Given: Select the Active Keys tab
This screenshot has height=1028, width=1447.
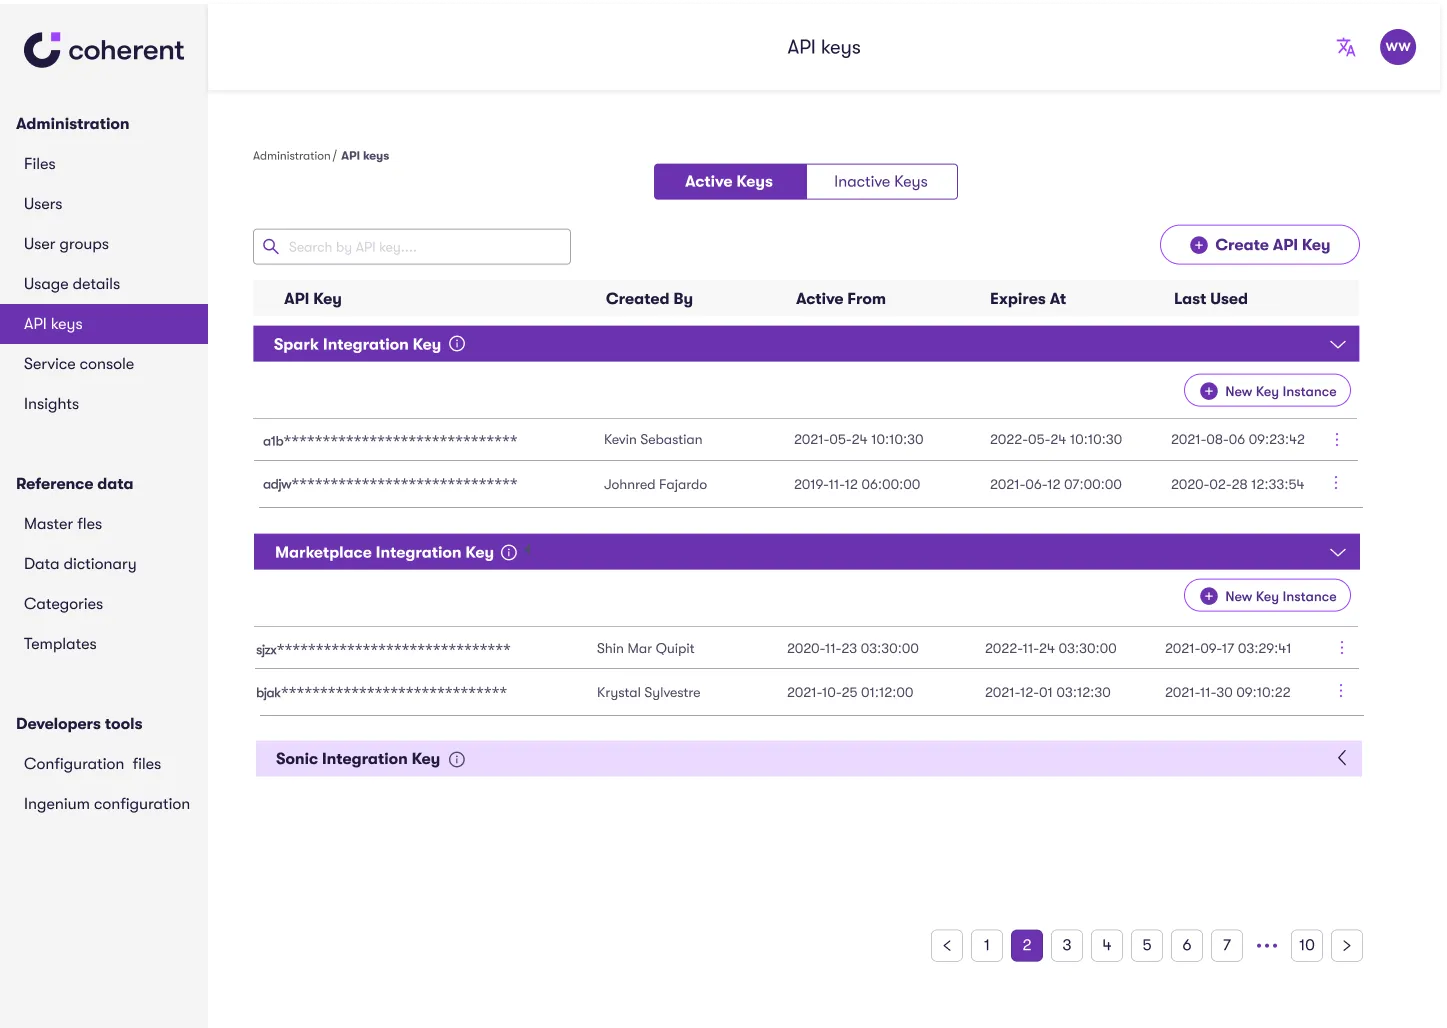Looking at the screenshot, I should [x=729, y=182].
